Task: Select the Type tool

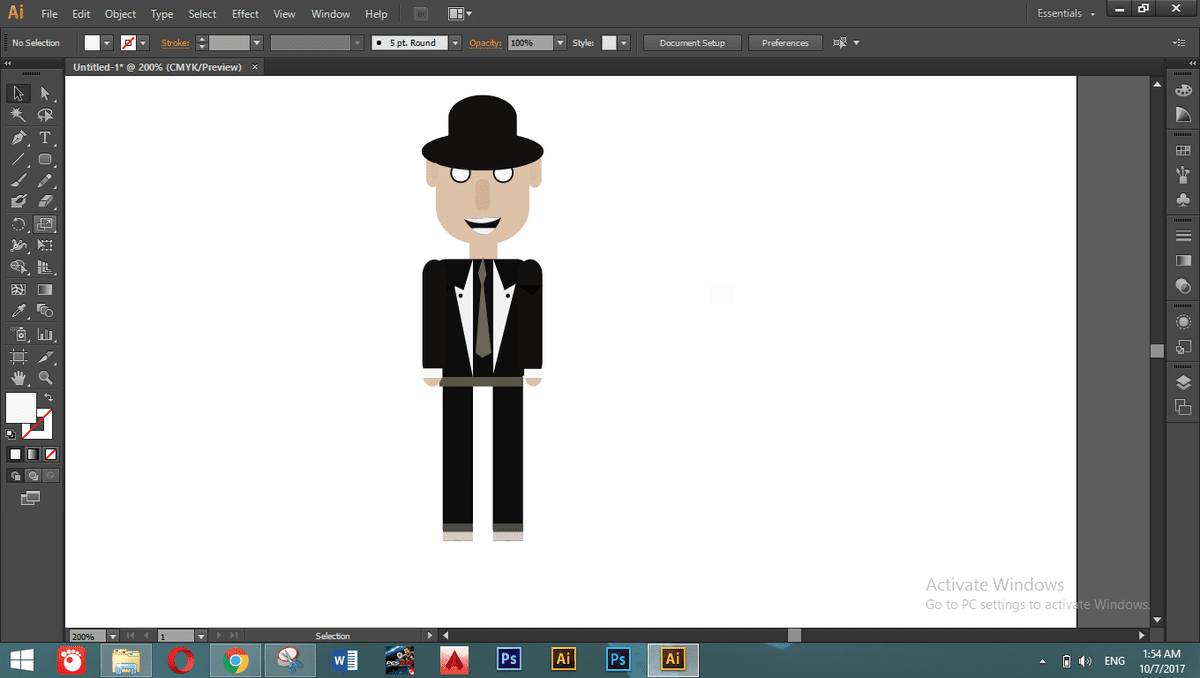Action: 45,138
